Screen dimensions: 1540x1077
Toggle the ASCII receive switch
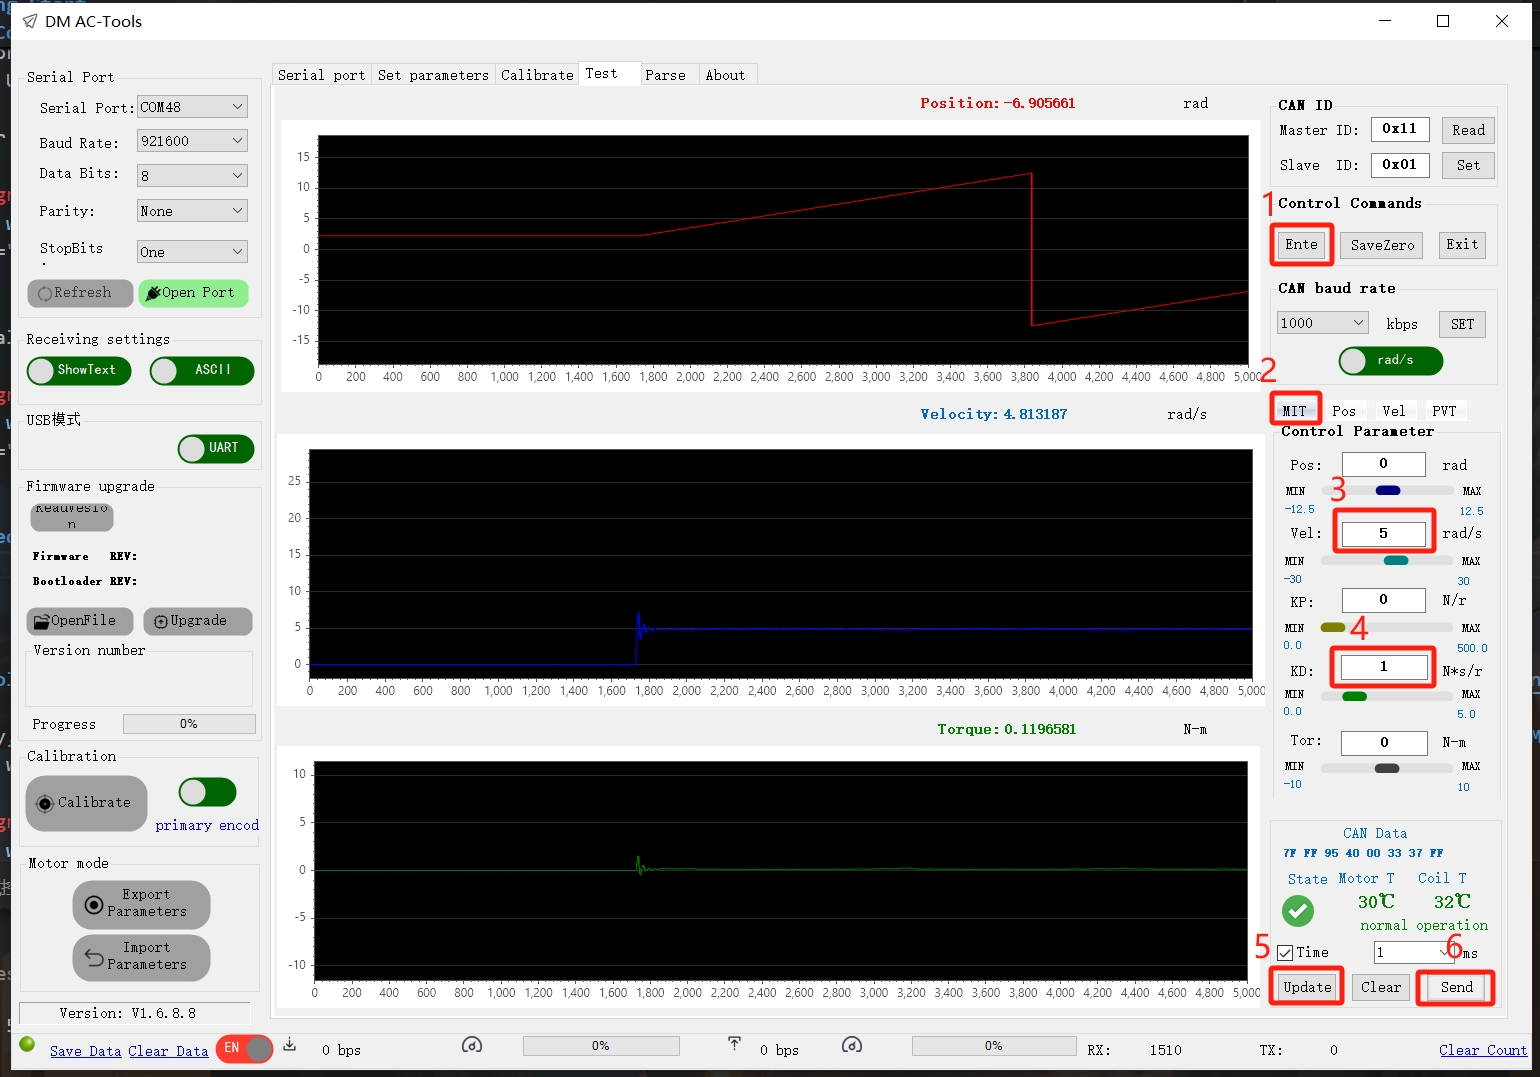point(202,371)
